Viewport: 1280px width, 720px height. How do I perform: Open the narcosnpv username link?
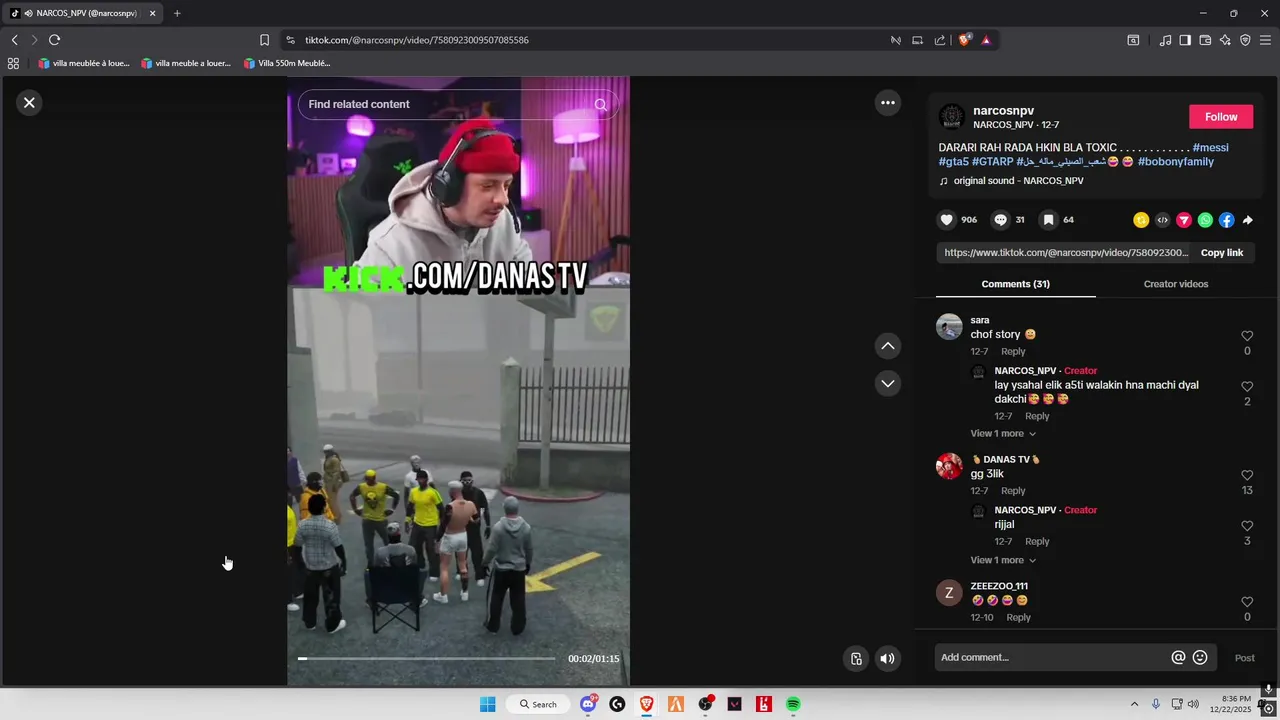(1003, 111)
